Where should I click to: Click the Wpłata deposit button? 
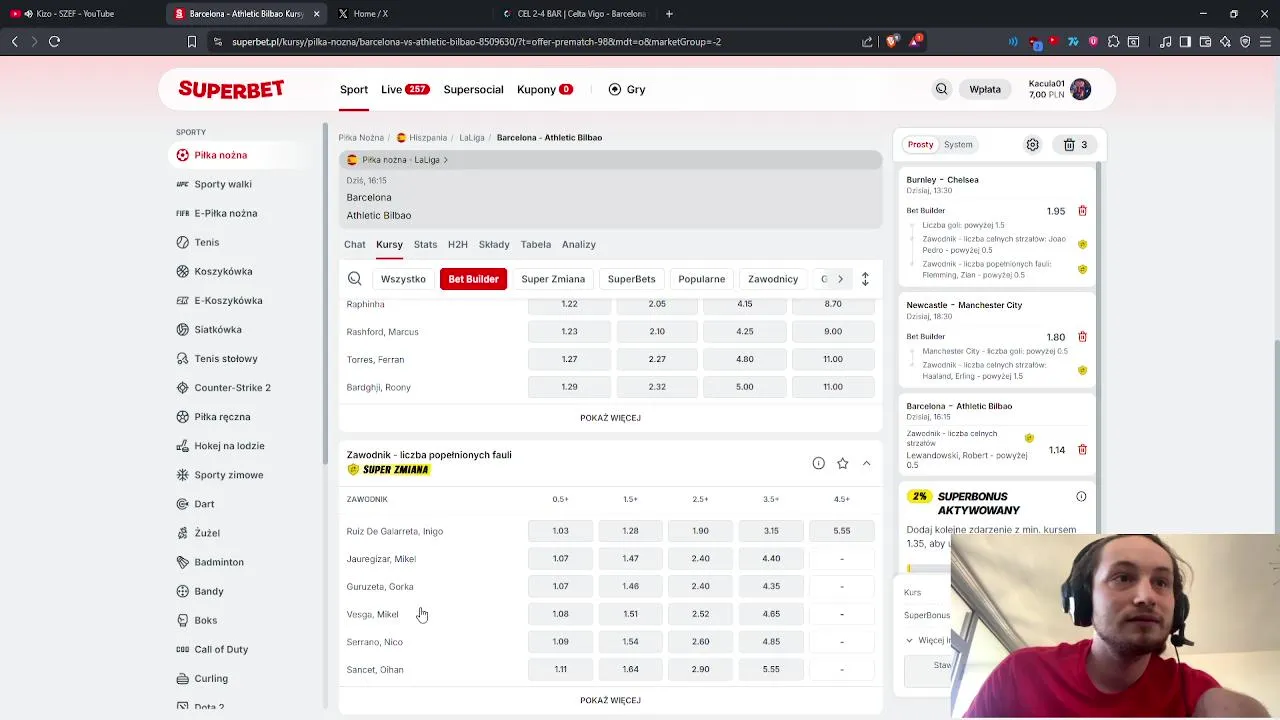coord(985,89)
